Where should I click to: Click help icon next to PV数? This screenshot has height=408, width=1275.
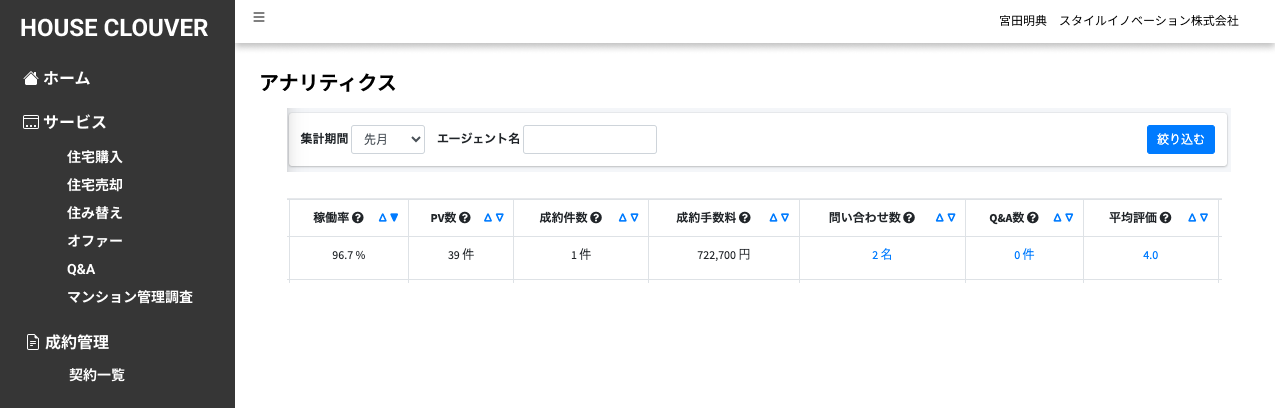[465, 218]
